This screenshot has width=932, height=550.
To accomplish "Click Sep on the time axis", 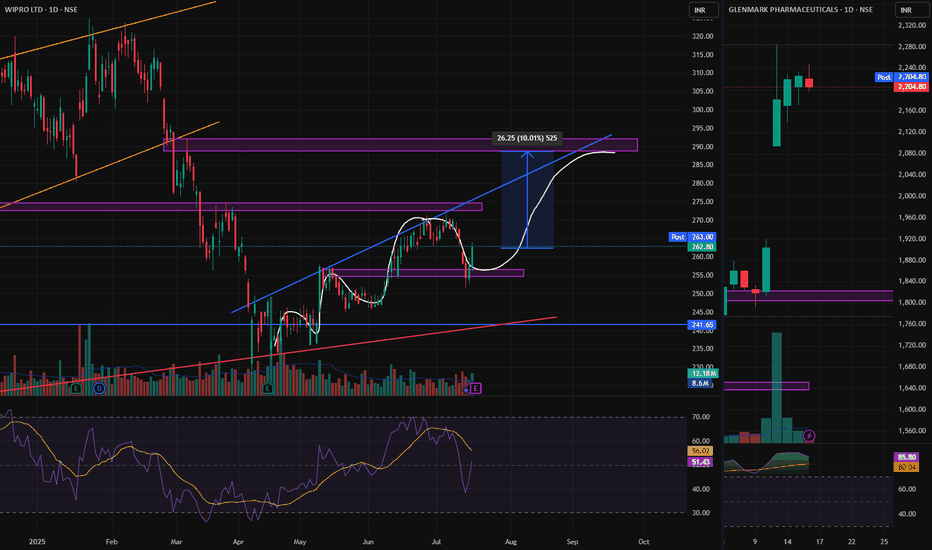I will (x=572, y=542).
